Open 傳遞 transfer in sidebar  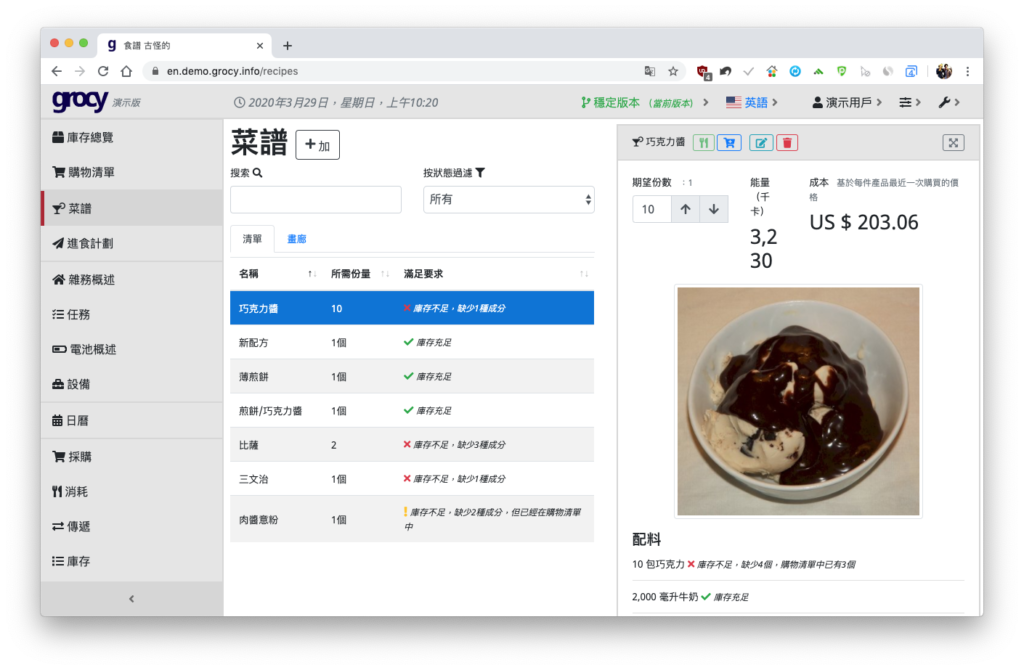click(x=132, y=526)
